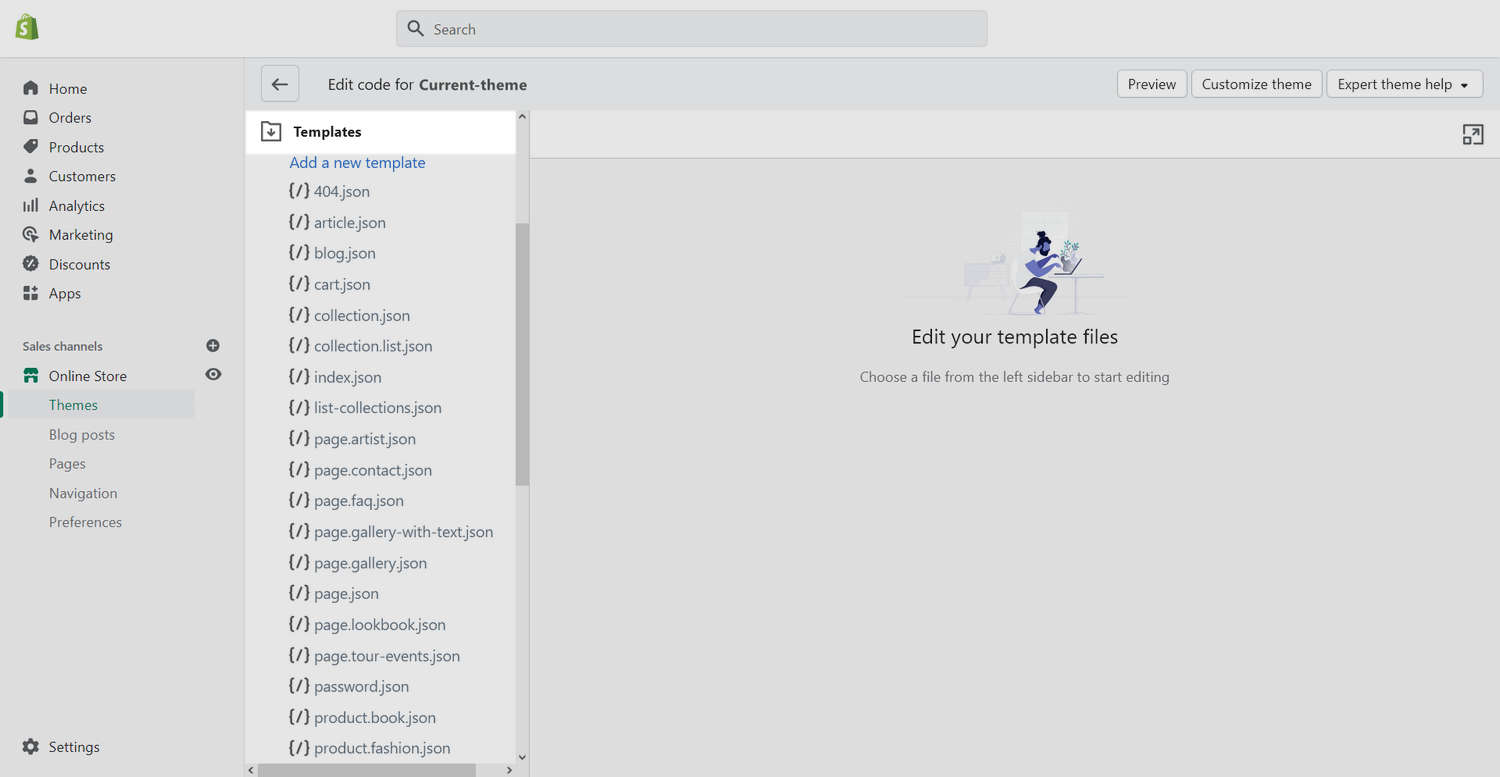Click the file icon beside article.json

coord(299,222)
